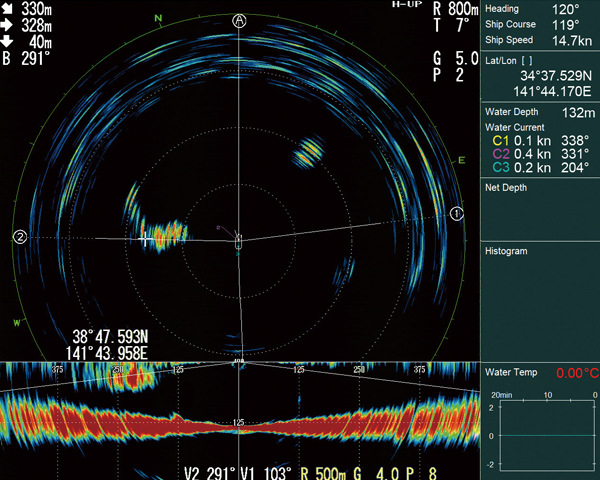The width and height of the screenshot is (600, 480).
Task: Click the white cross cursor on fish echo
Action: click(148, 239)
